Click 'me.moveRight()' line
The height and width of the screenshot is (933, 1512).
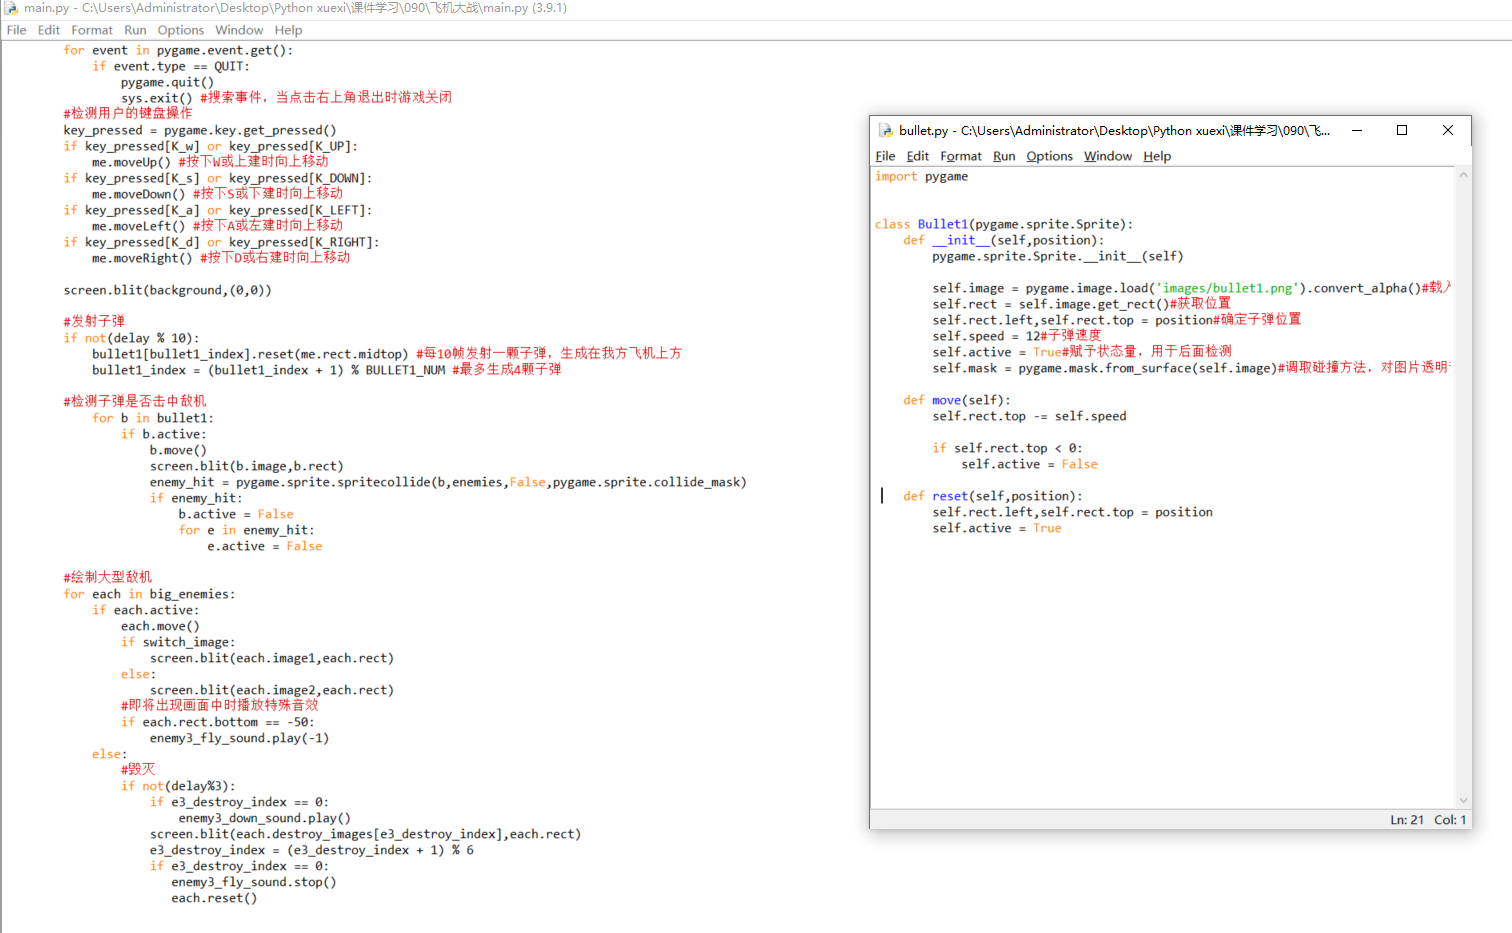click(x=142, y=258)
